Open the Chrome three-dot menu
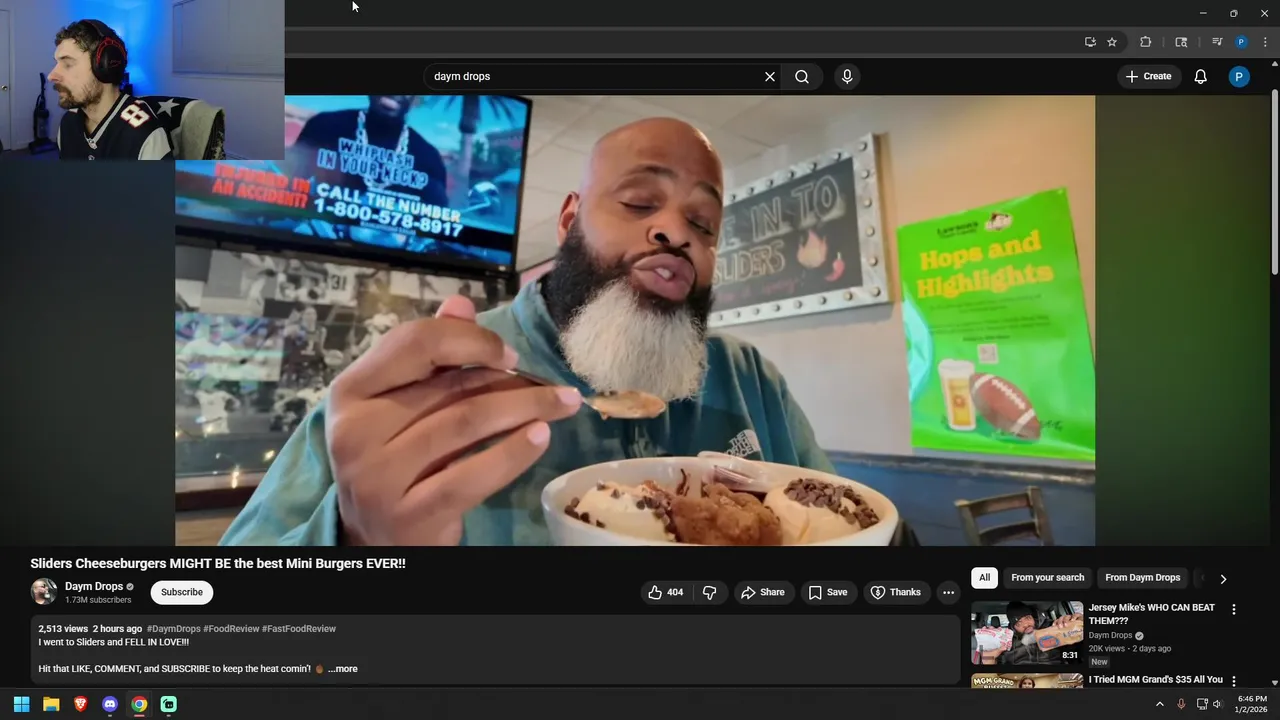This screenshot has width=1280, height=720. click(1265, 42)
